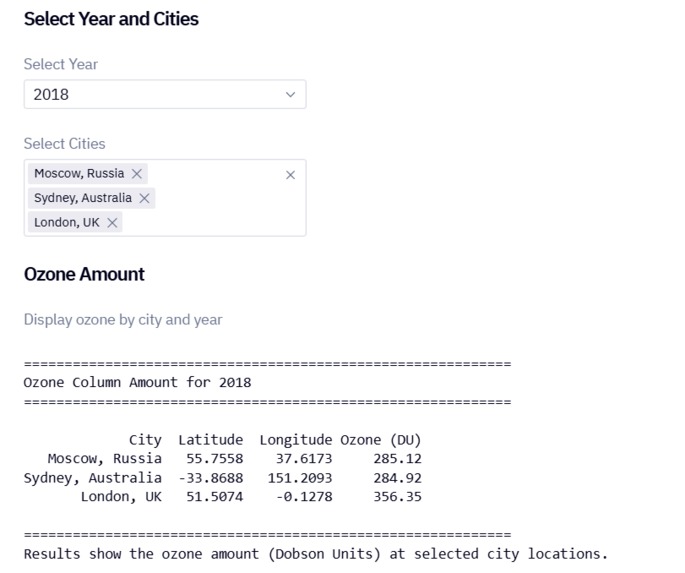Click latitude value 55.7558
The image size is (685, 573).
point(214,459)
